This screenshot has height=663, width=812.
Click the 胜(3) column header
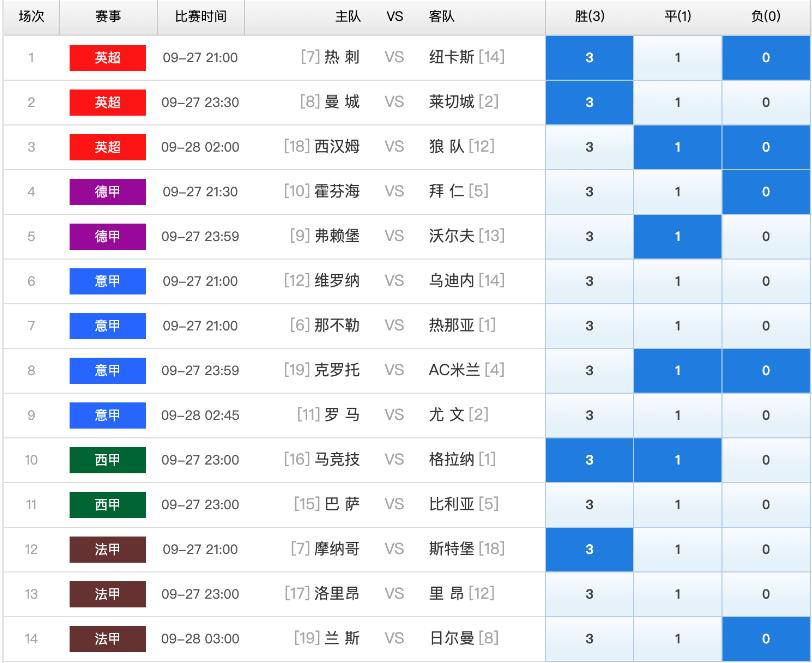coord(589,17)
